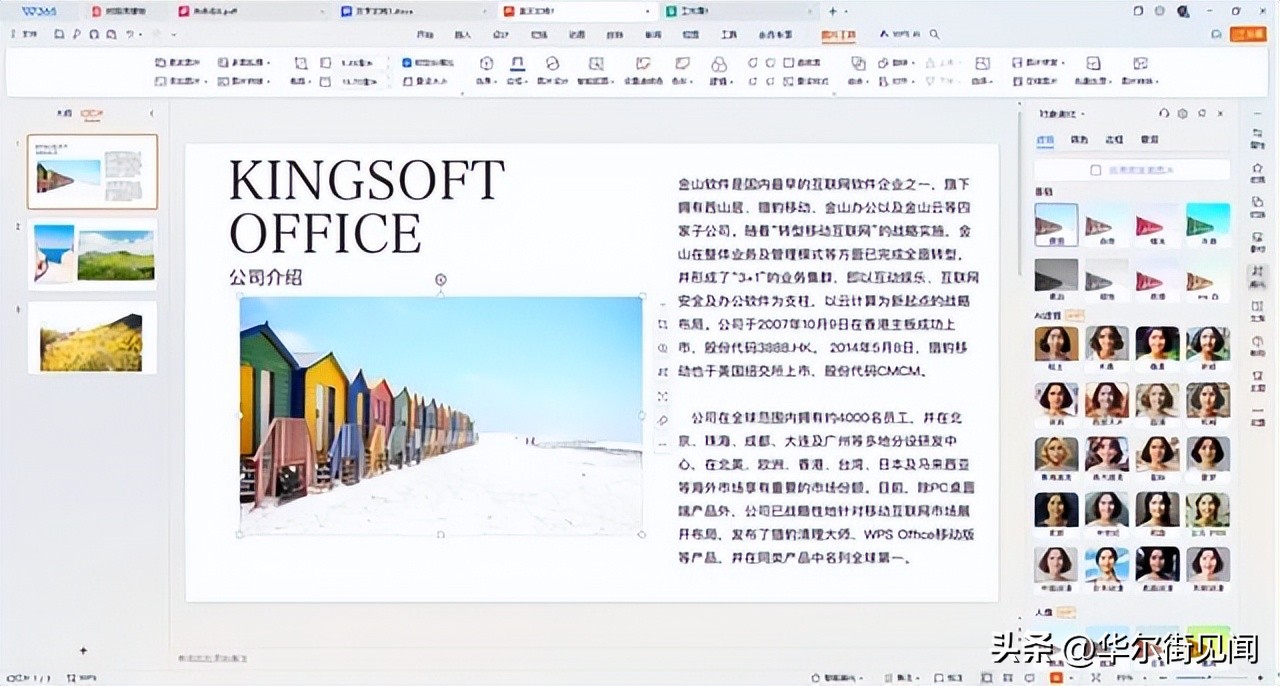Pin the right panel with pin icon

1202,114
